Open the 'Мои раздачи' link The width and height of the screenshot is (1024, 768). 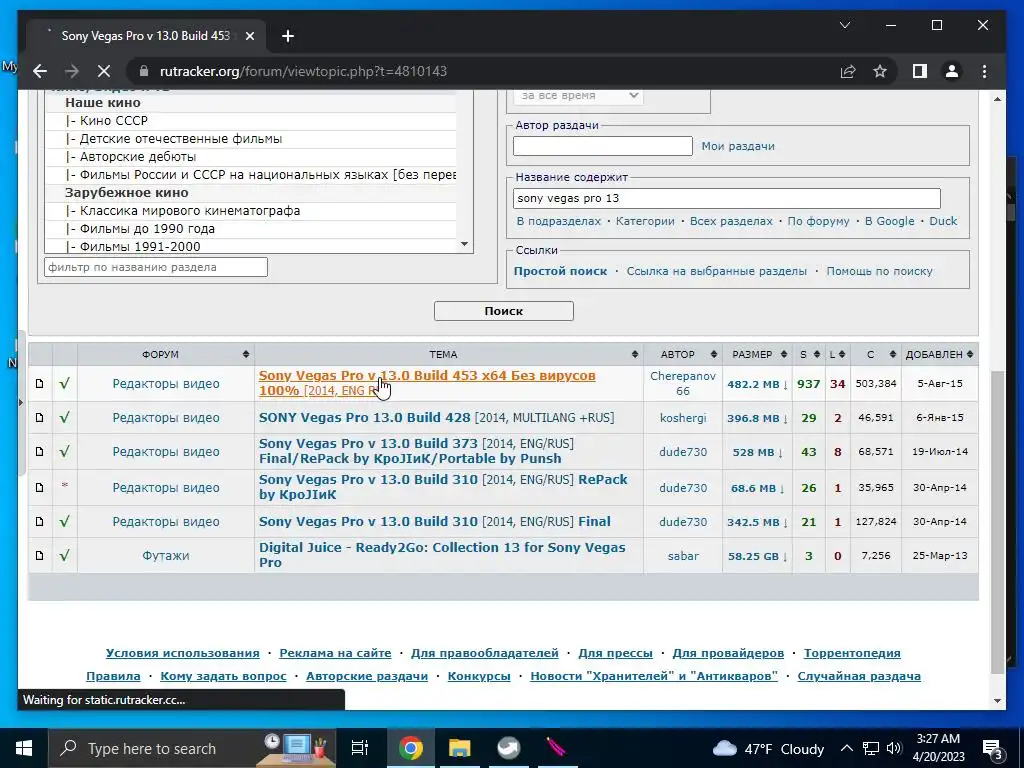point(738,146)
